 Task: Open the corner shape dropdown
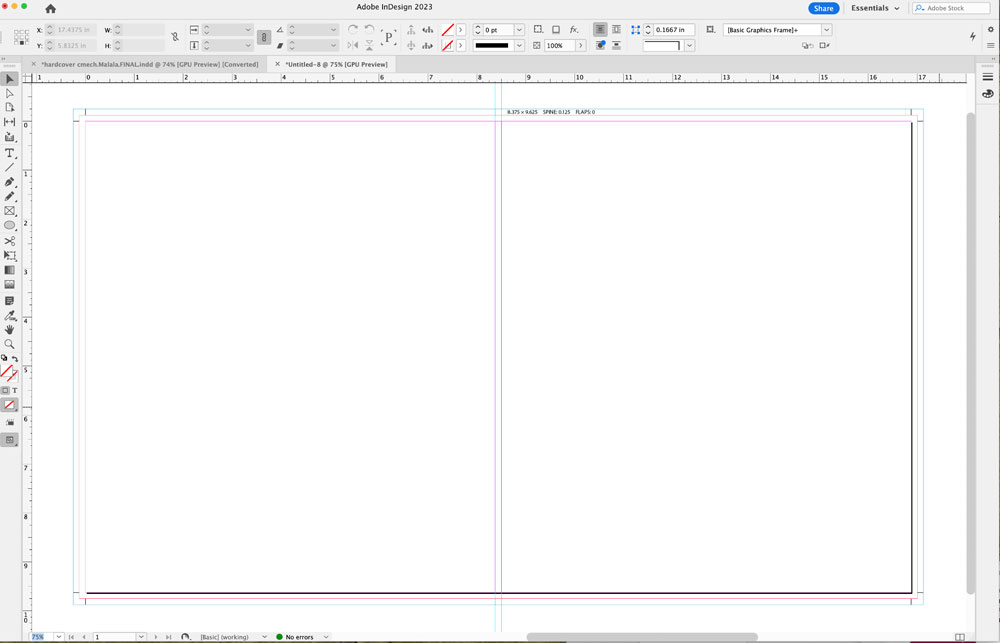coord(689,45)
